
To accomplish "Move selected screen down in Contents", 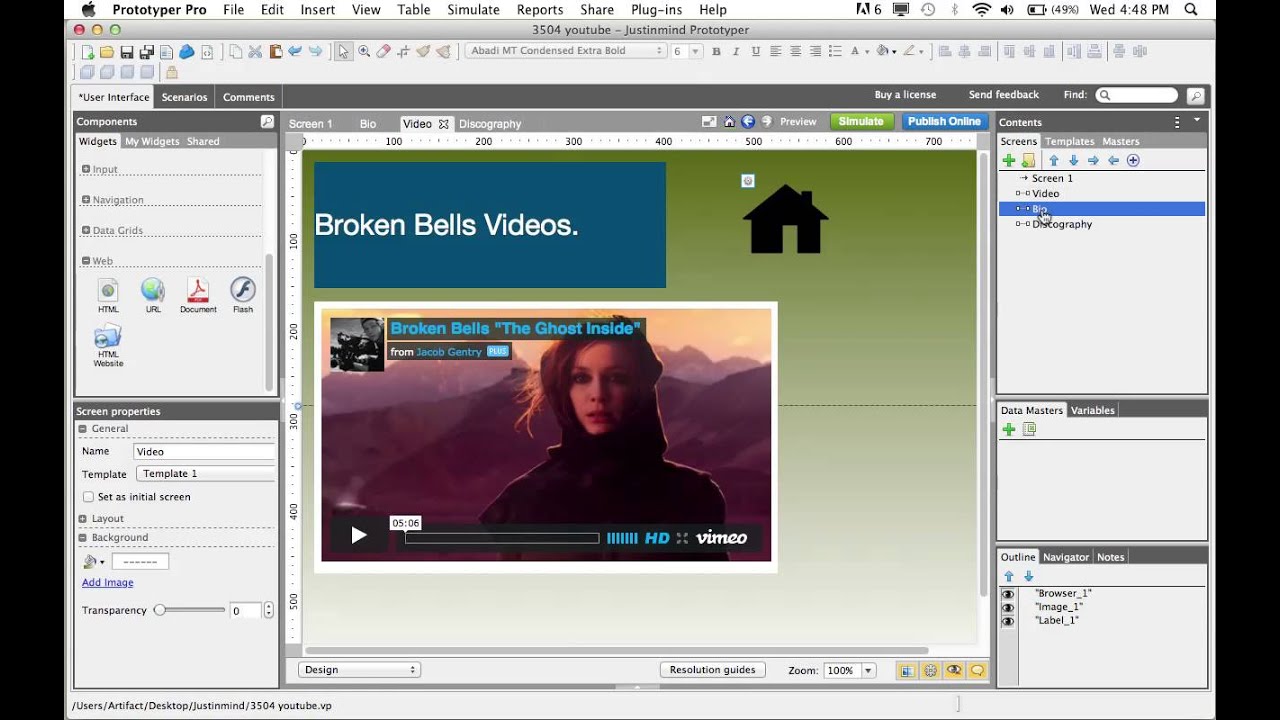I will 1073,160.
